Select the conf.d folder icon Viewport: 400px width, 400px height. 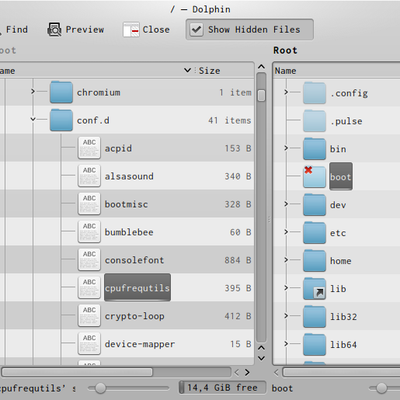(61, 120)
